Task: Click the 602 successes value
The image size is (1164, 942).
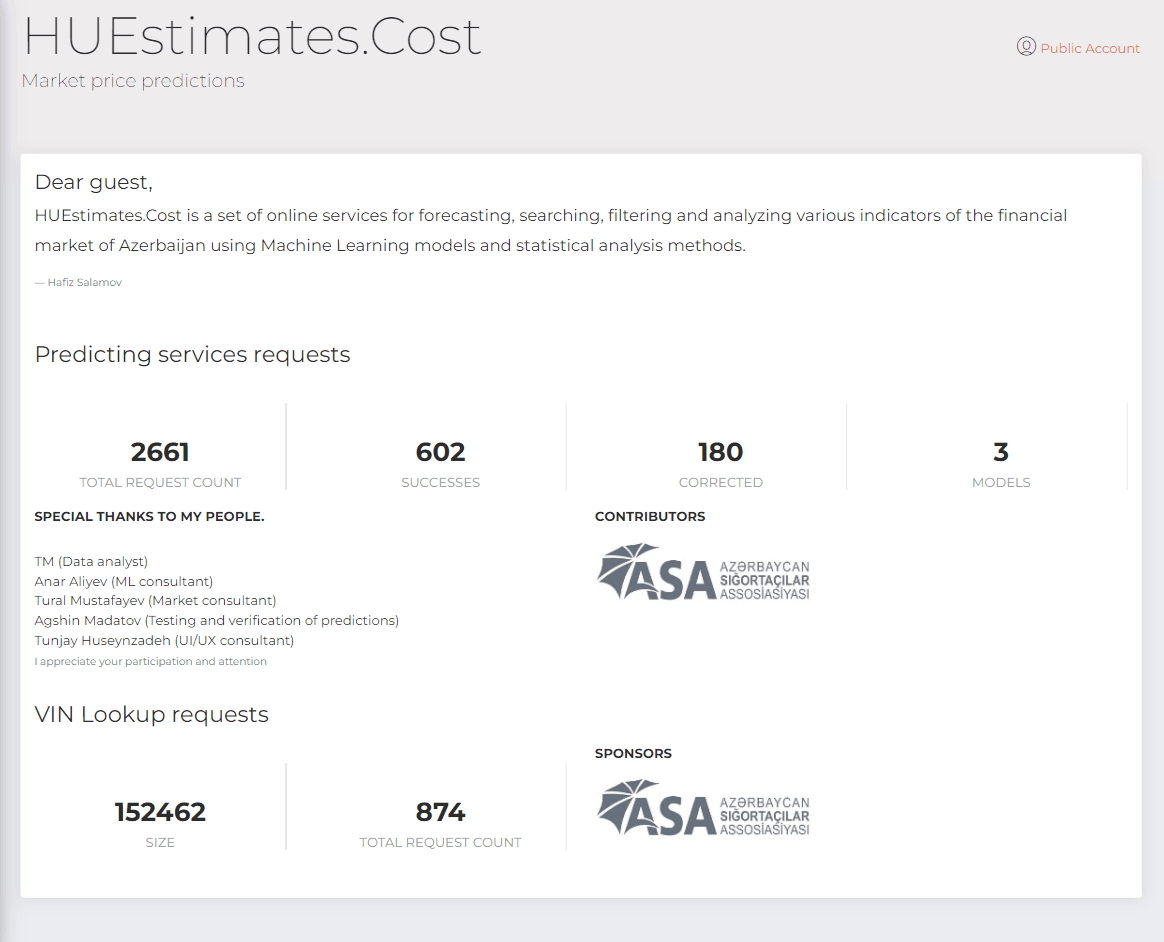Action: coord(441,451)
